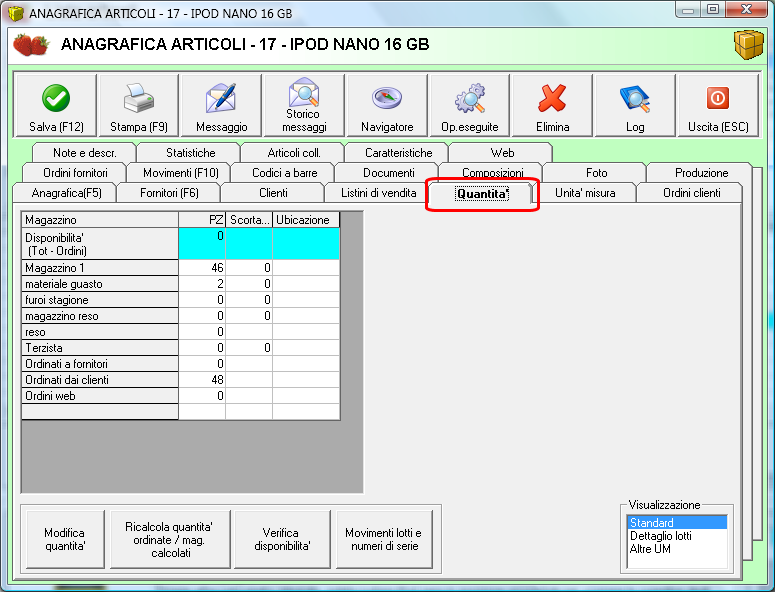Select the materiale guasto row label
The width and height of the screenshot is (775, 592).
pyautogui.click(x=100, y=284)
